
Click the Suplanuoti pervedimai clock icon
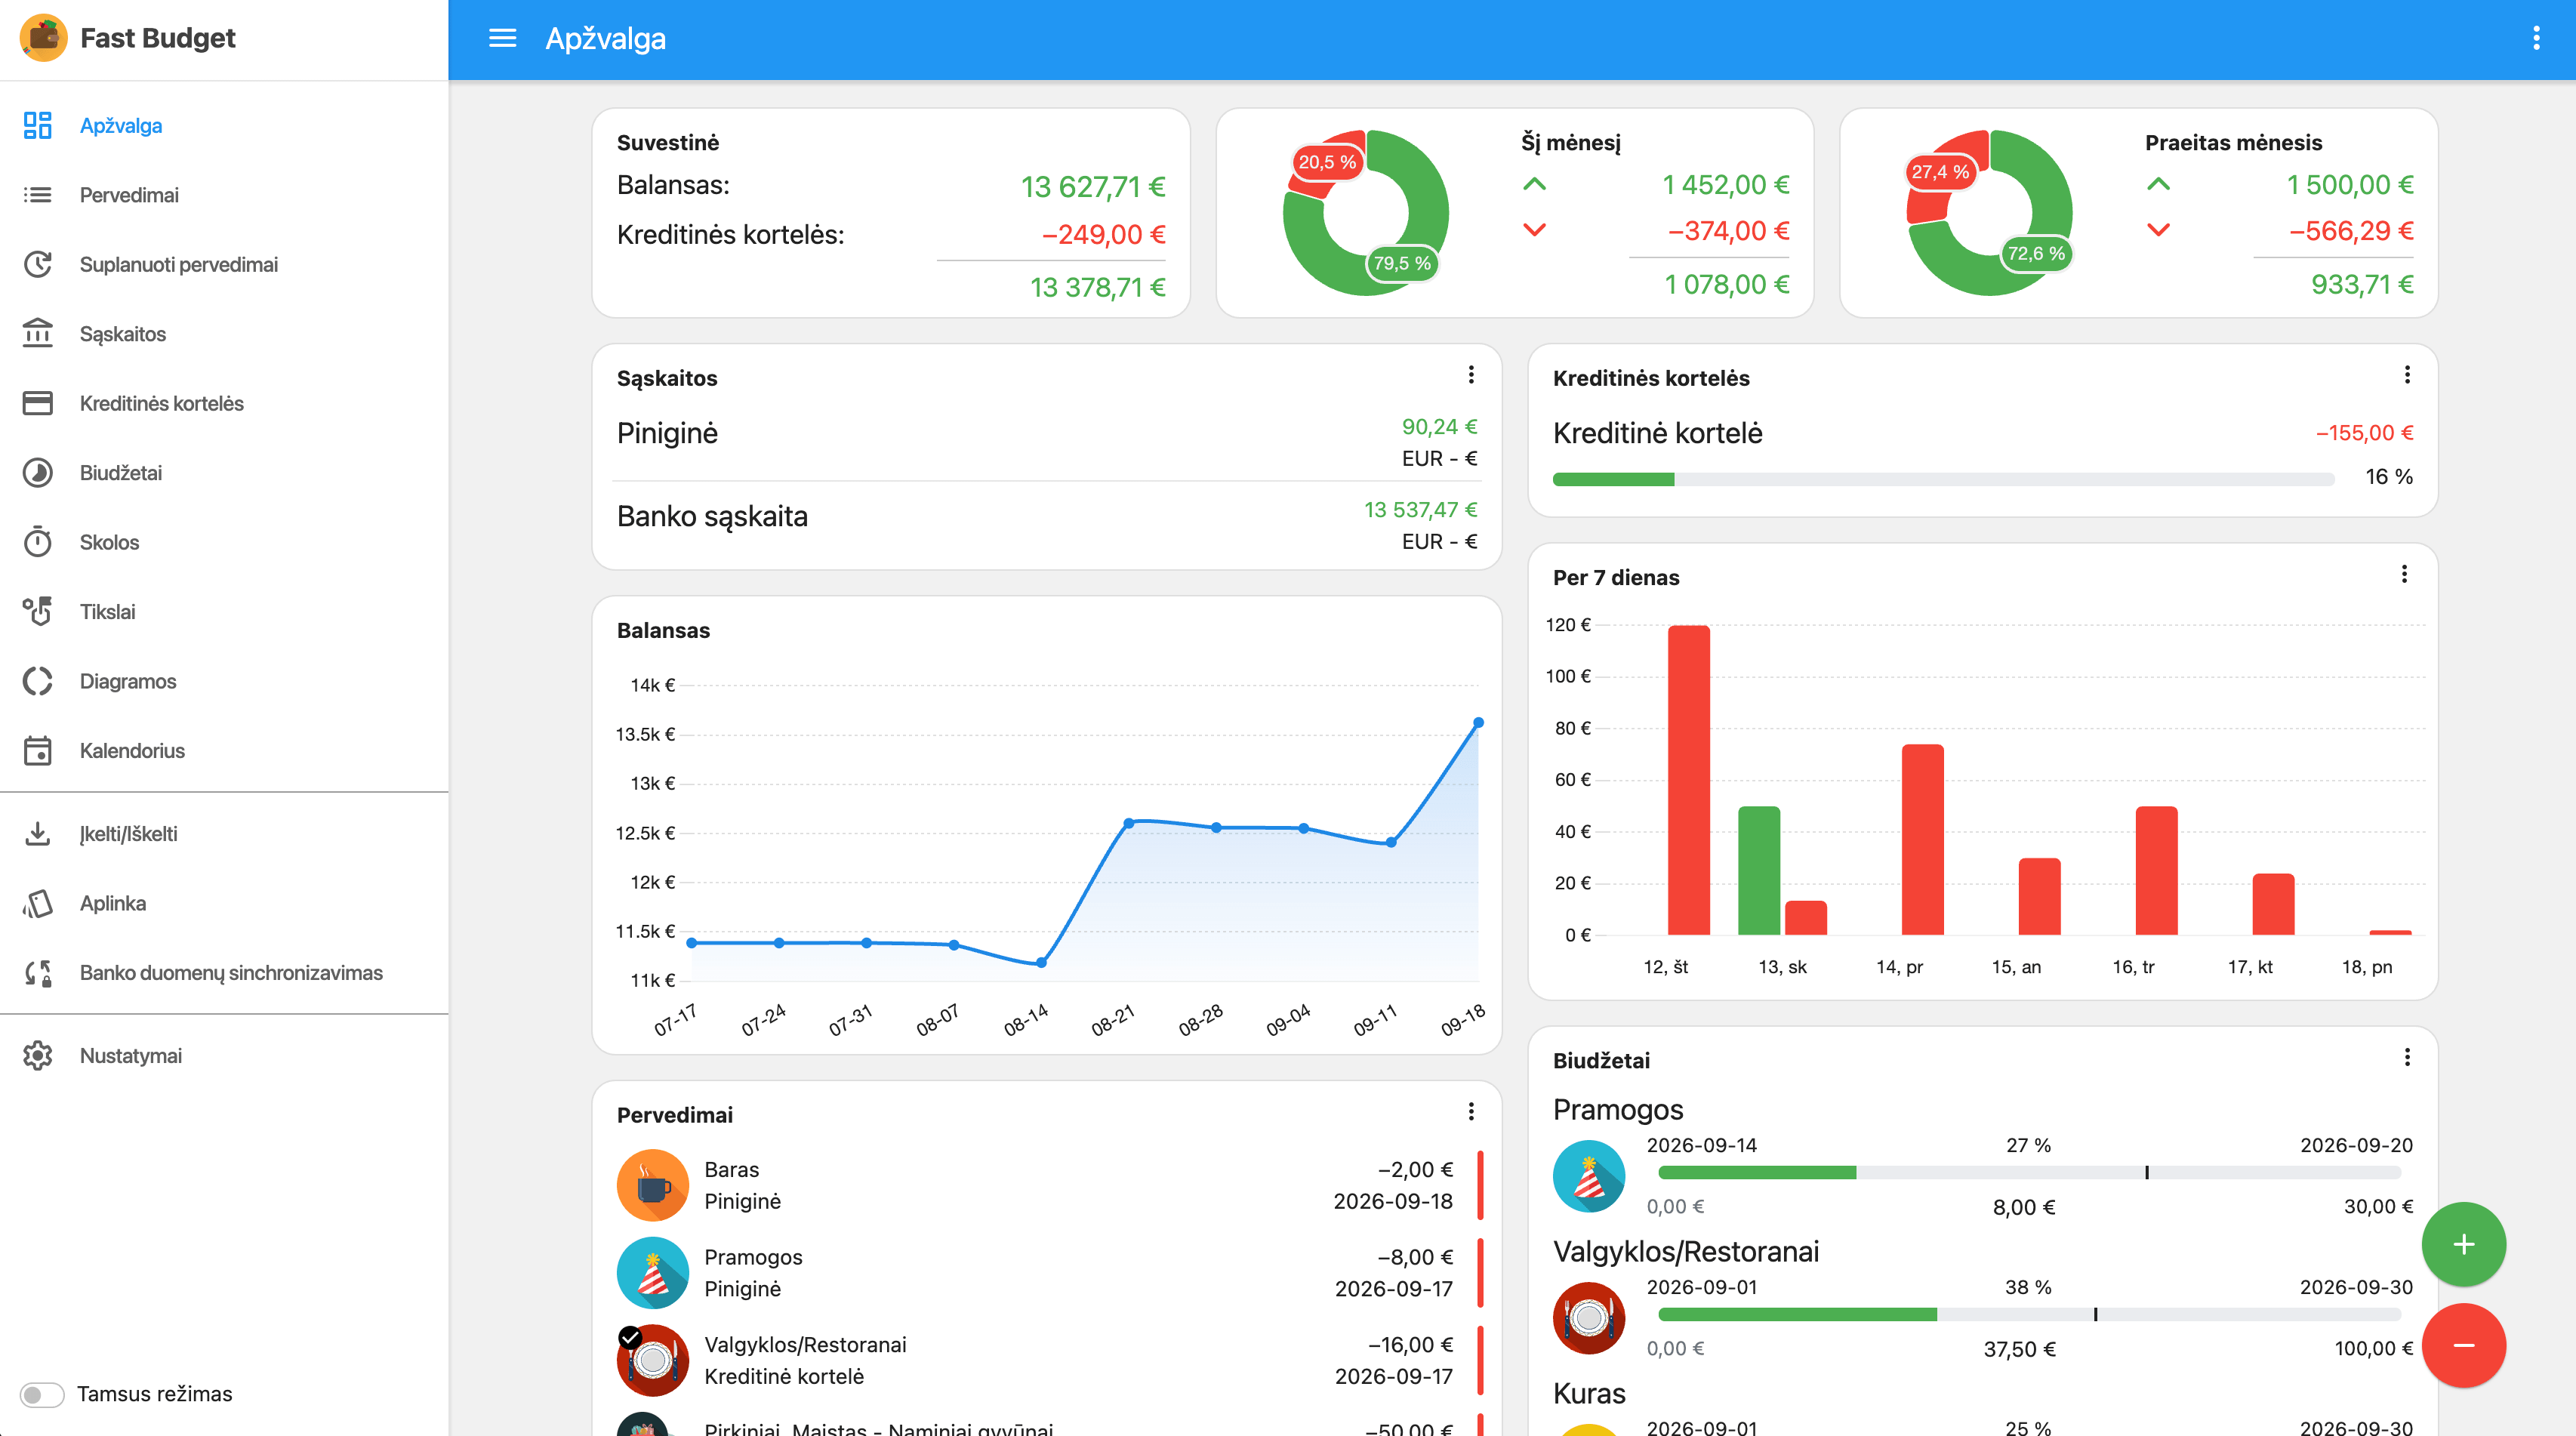point(38,264)
